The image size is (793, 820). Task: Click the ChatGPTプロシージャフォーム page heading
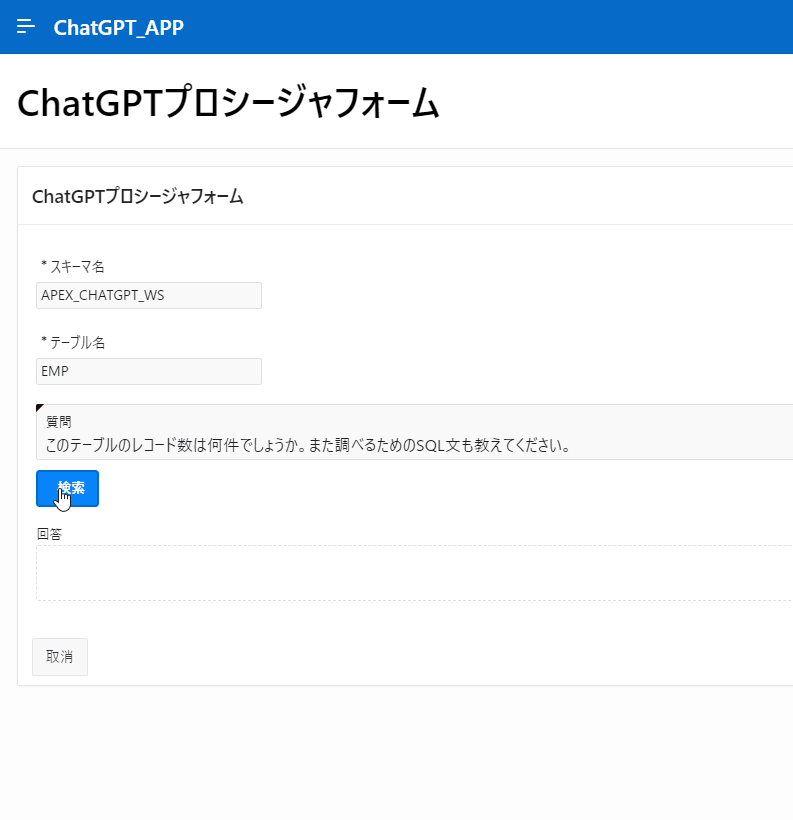(x=228, y=103)
